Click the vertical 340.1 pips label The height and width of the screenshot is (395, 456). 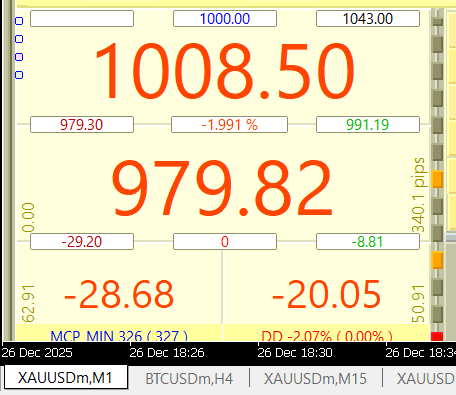pos(418,195)
